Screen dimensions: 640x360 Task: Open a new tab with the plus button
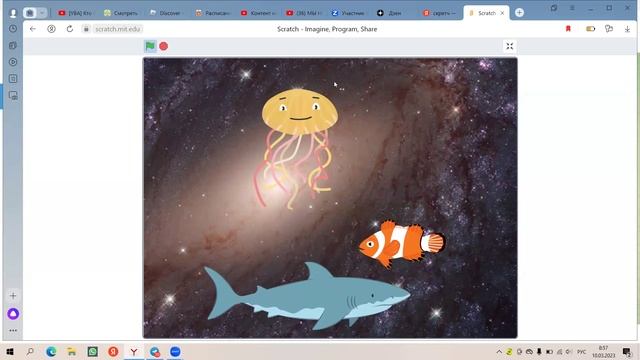pyautogui.click(x=519, y=13)
